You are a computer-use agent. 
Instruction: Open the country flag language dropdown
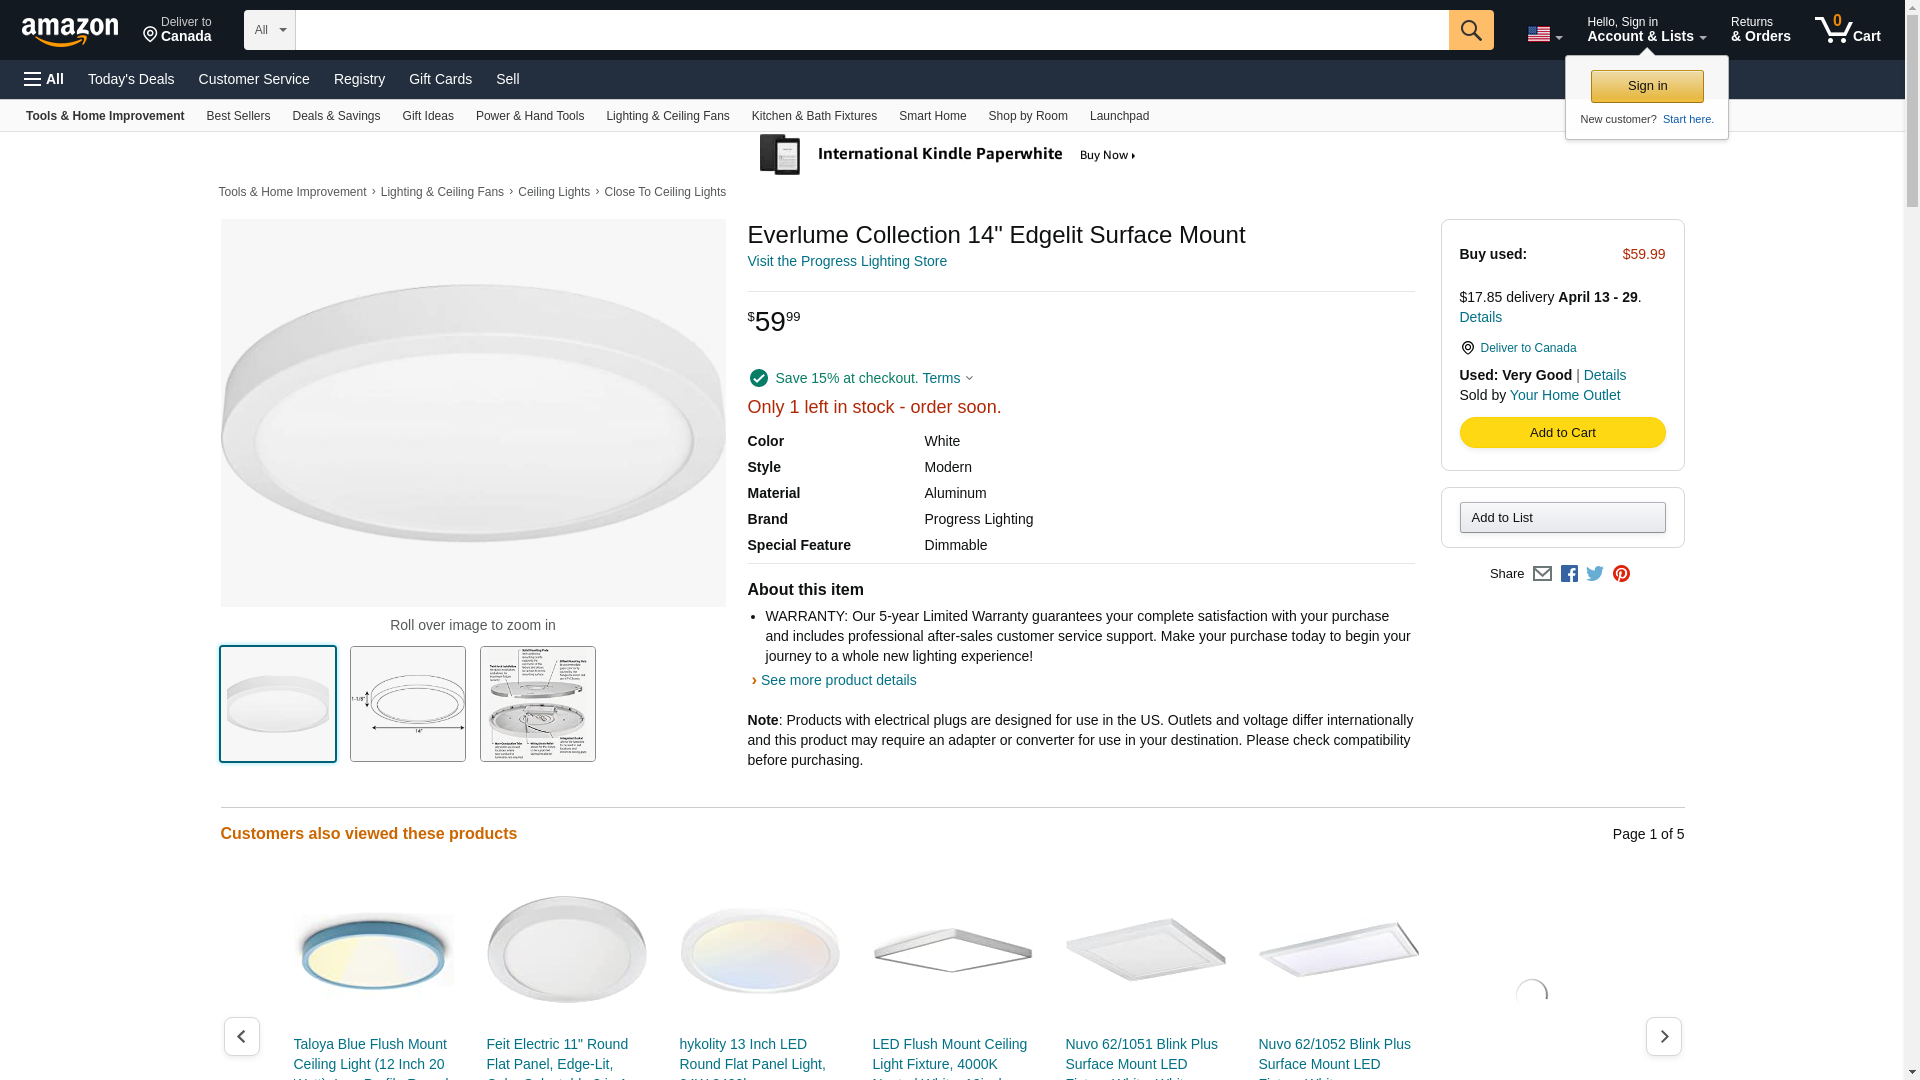click(1544, 34)
